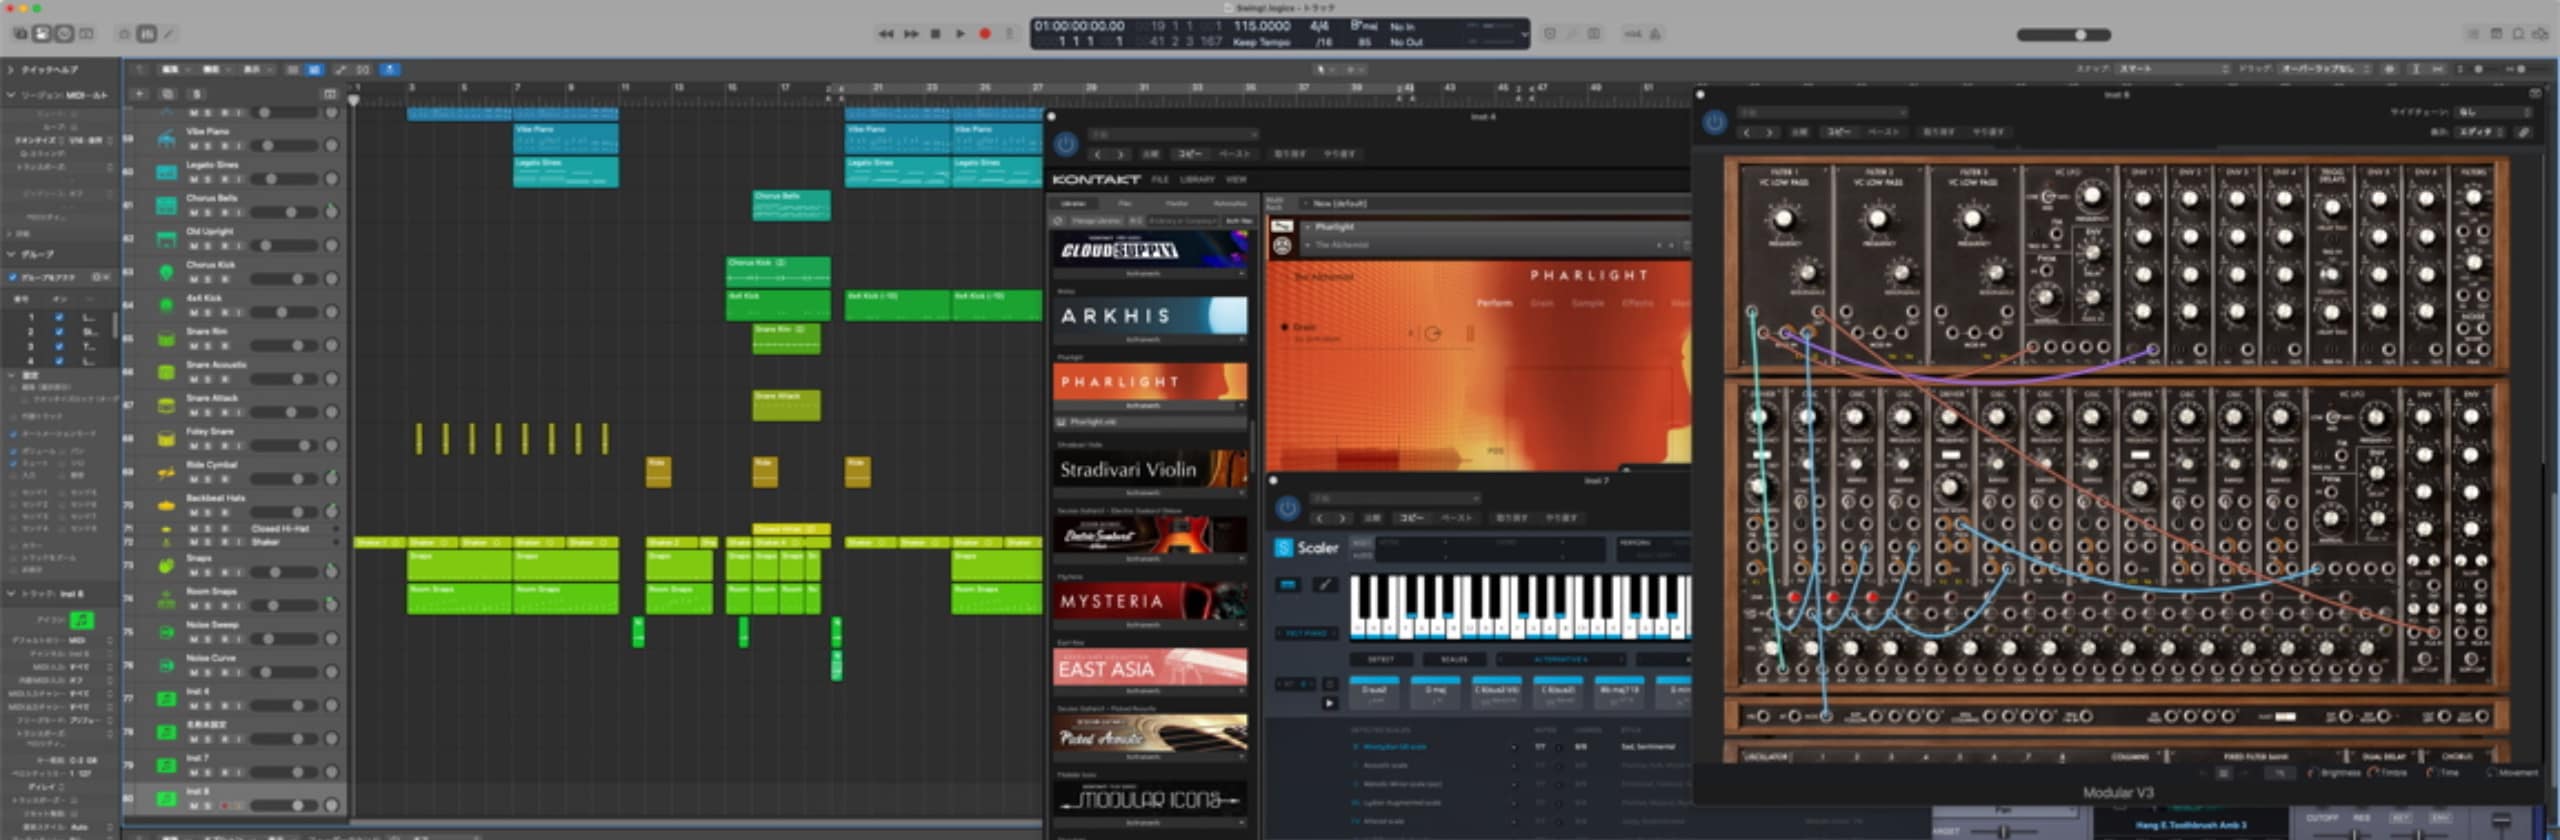Open the Drag mode dropdown
This screenshot has width=2560, height=840.
click(x=2324, y=69)
